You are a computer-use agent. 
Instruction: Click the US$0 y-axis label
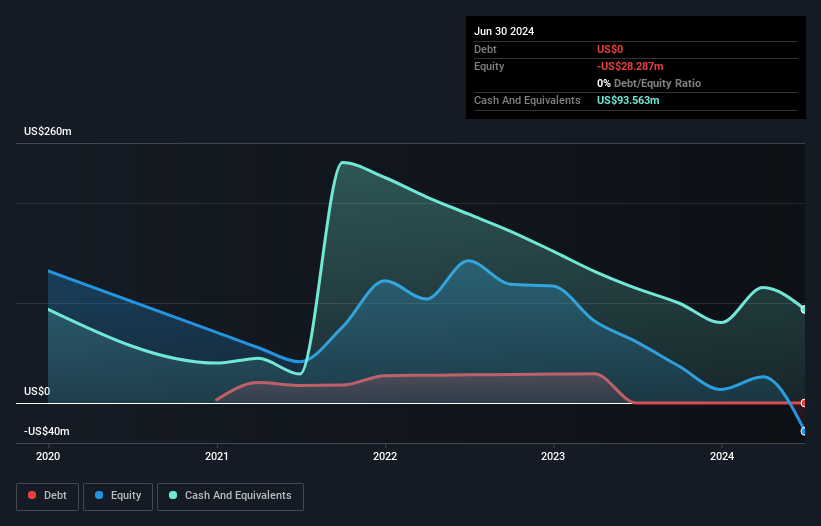pyautogui.click(x=37, y=391)
